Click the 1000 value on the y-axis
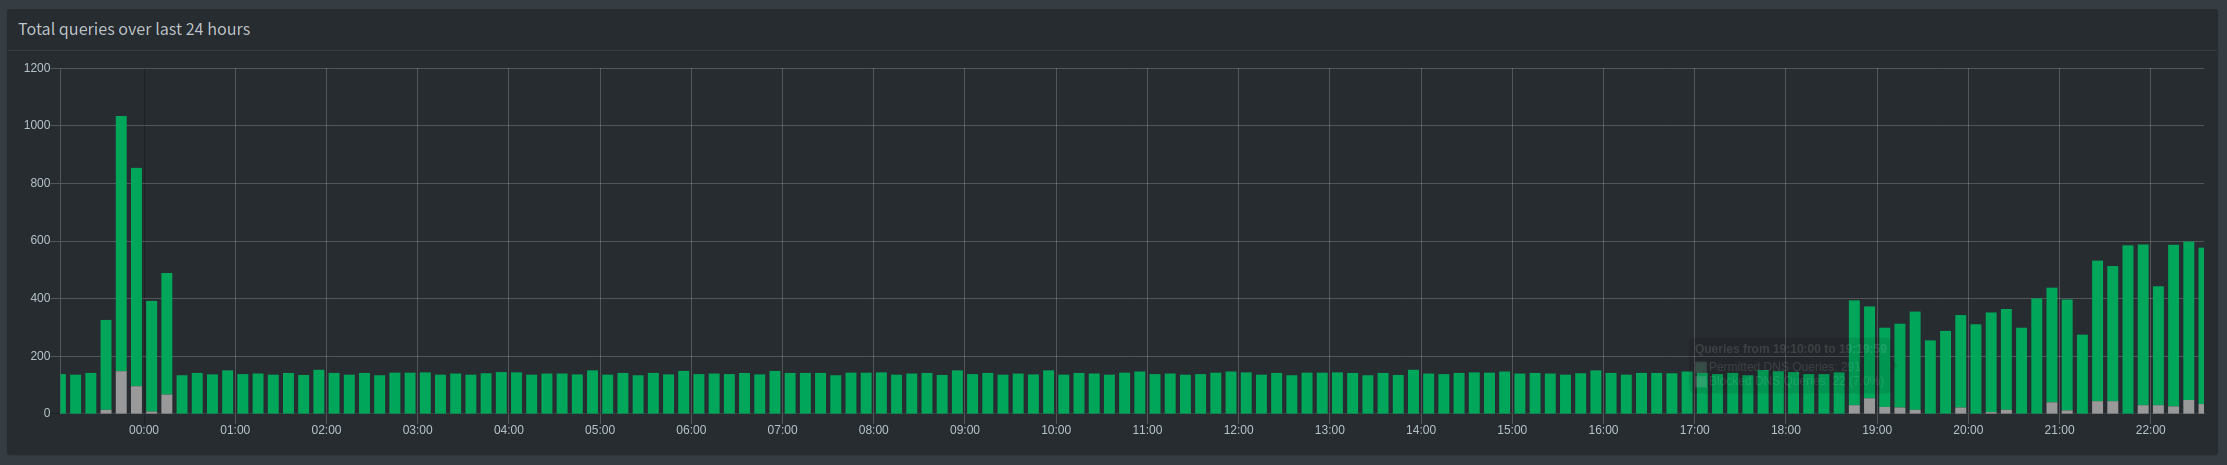The image size is (2227, 465). tap(37, 126)
